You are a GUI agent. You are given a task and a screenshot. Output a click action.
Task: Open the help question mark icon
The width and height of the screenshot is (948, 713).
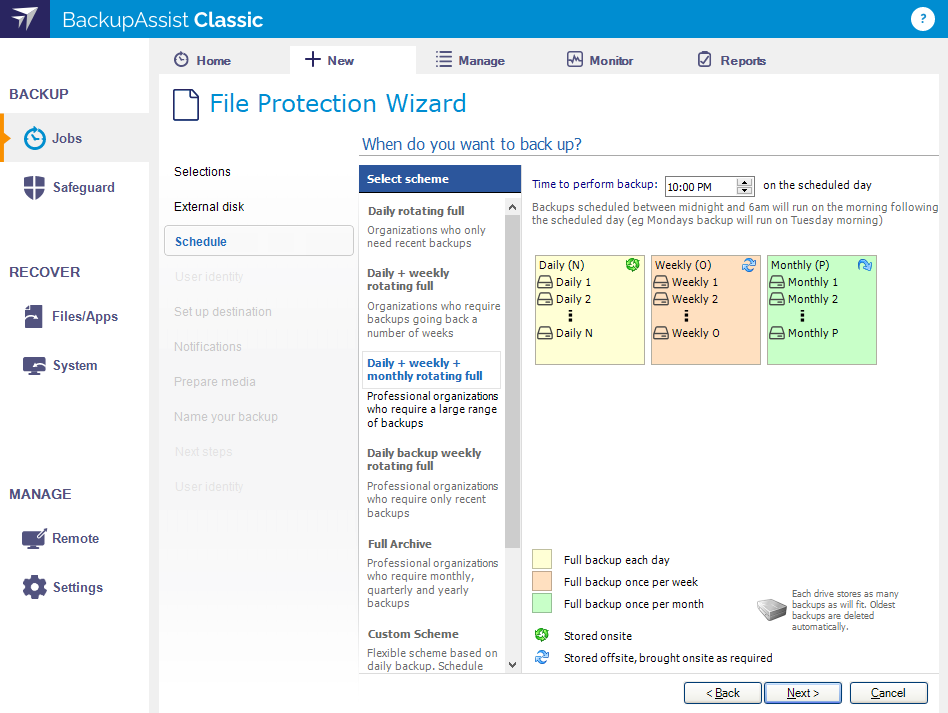tap(923, 19)
